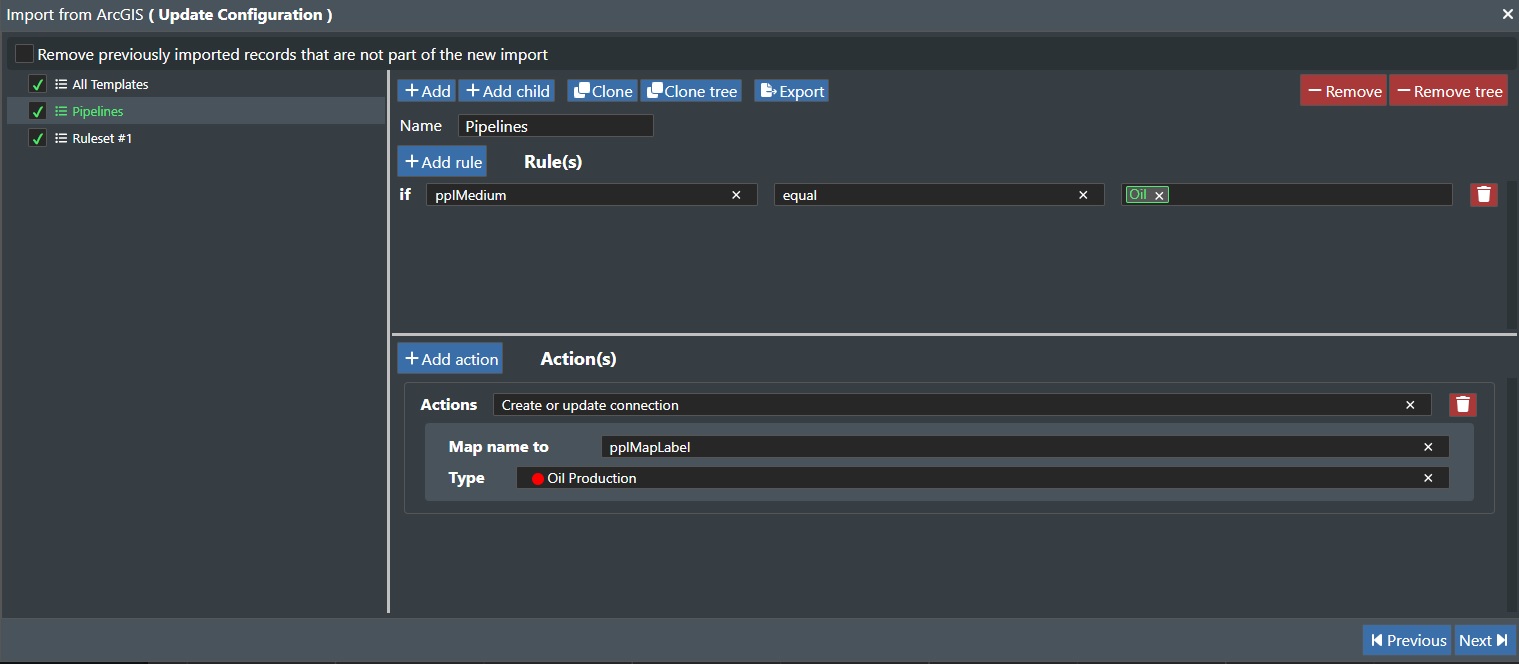Toggle remove previously imported records checkbox
This screenshot has width=1519, height=664.
coord(24,54)
